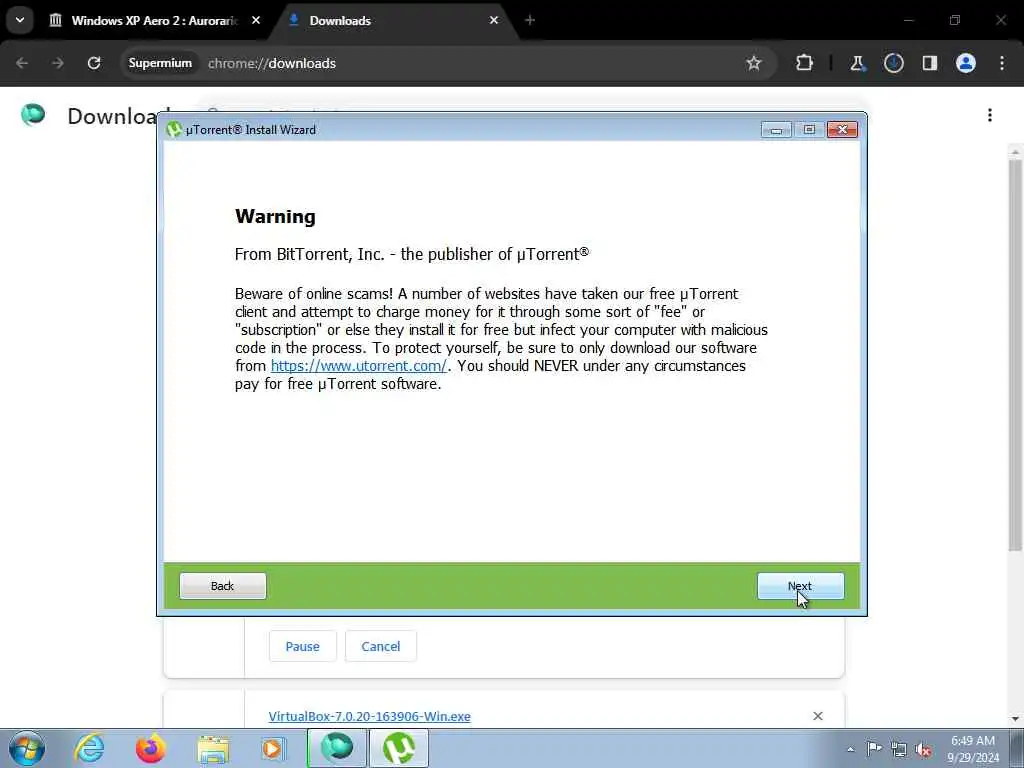Launch Firefox from the taskbar
Viewport: 1024px width, 768px height.
[x=151, y=748]
